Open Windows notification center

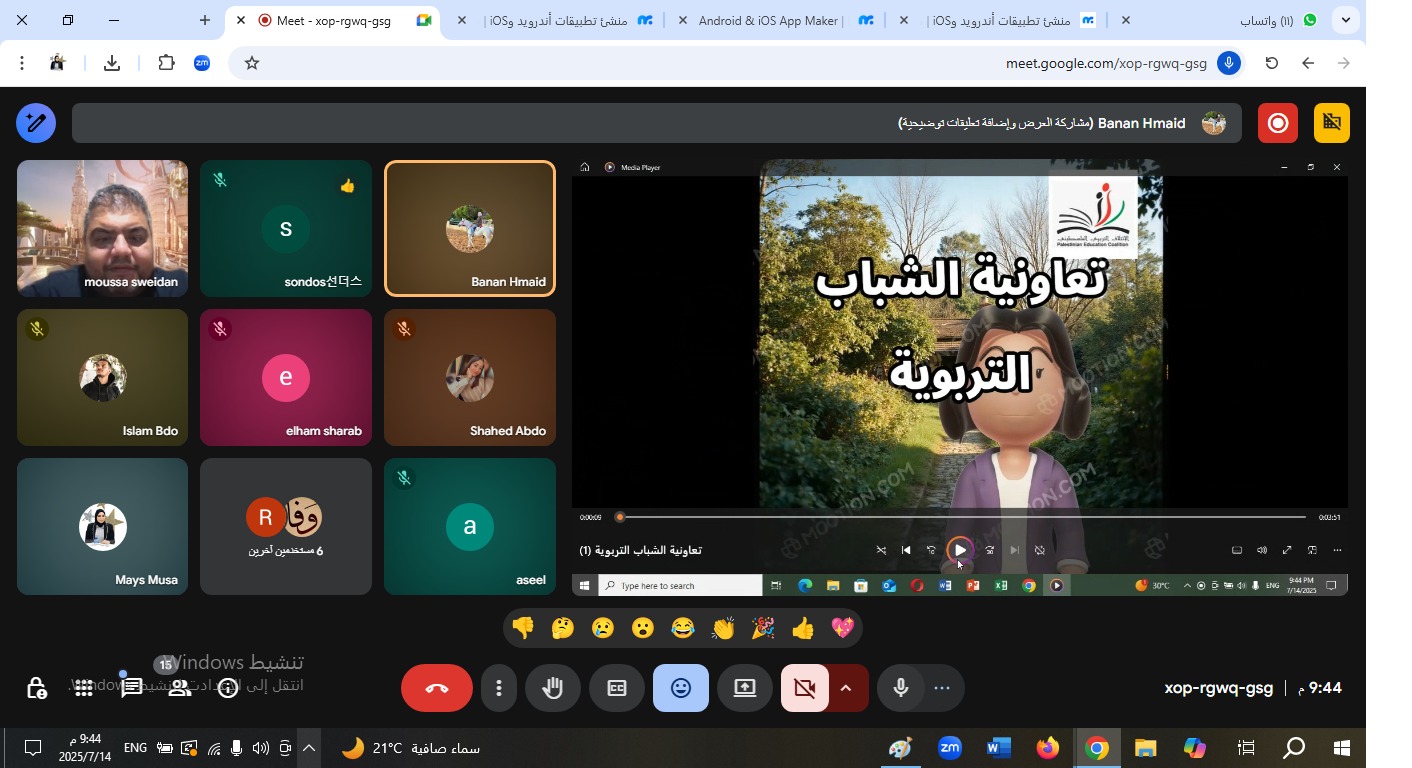33,748
